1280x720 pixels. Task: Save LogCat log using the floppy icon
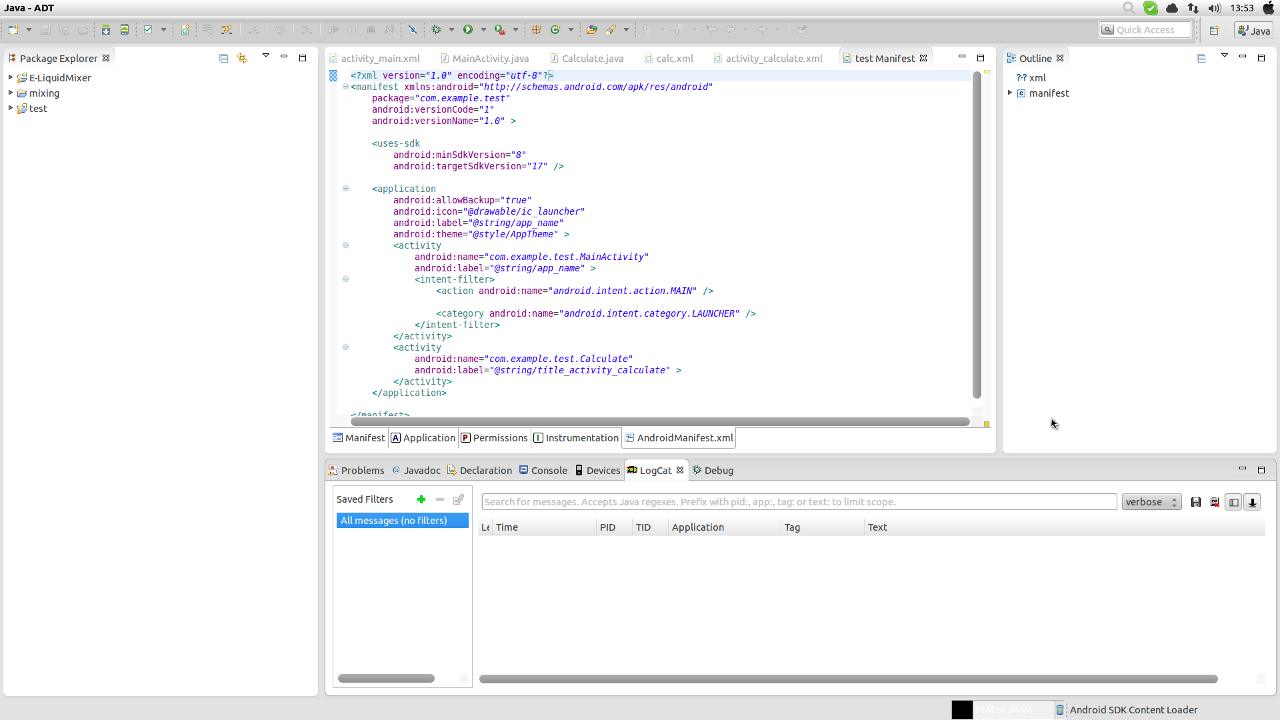[x=1195, y=502]
